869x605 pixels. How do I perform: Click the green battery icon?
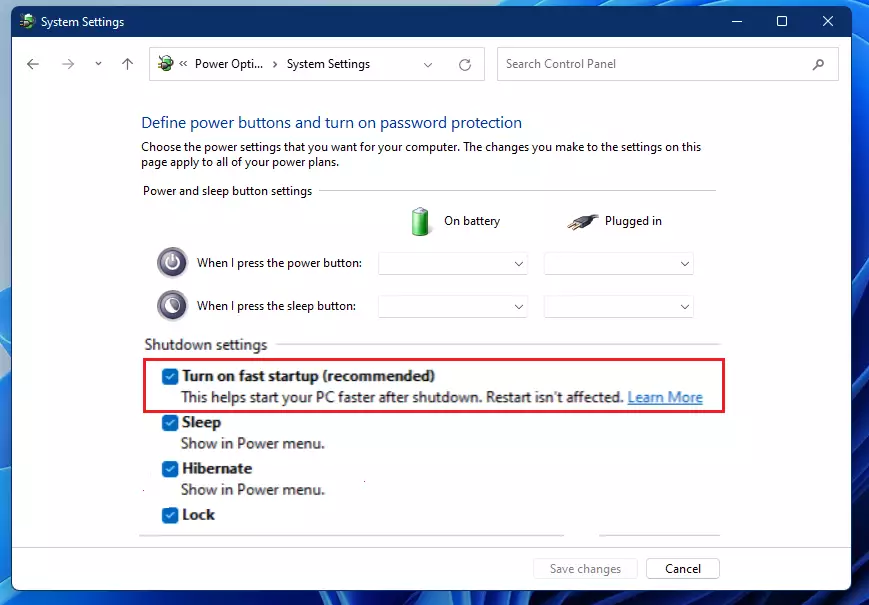coord(420,221)
